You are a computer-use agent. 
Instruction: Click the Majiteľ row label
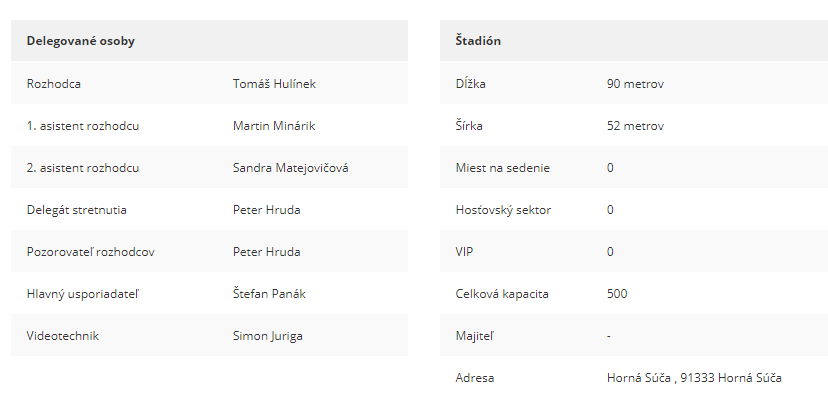tap(475, 336)
